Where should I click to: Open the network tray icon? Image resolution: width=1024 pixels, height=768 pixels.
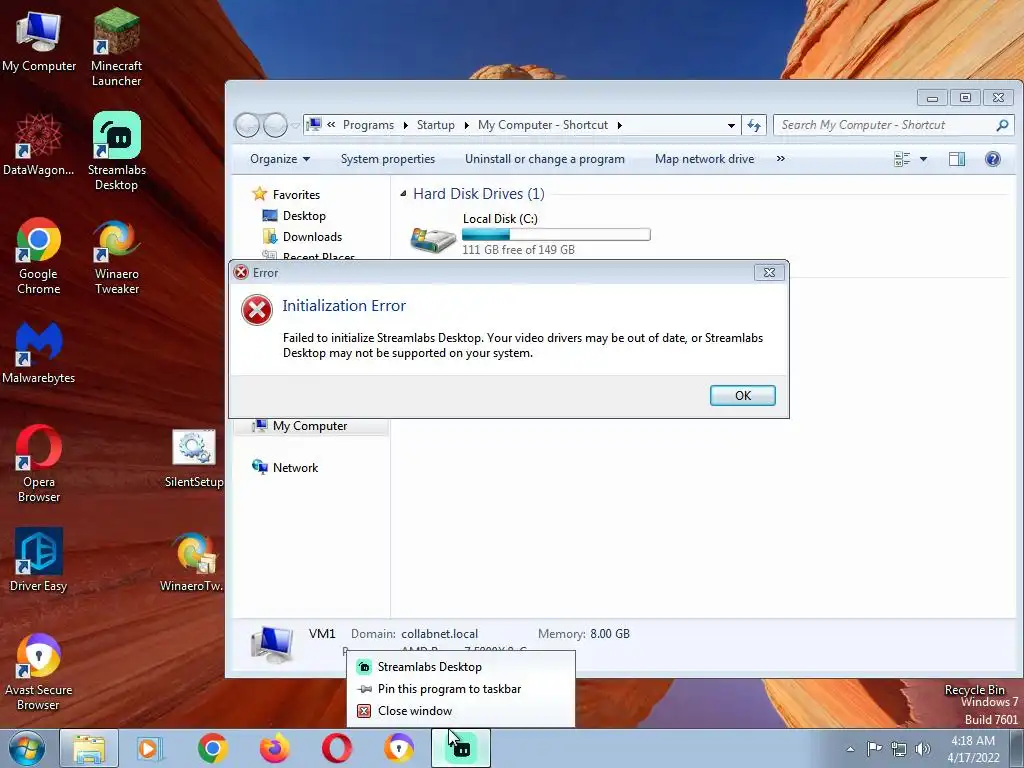click(899, 748)
